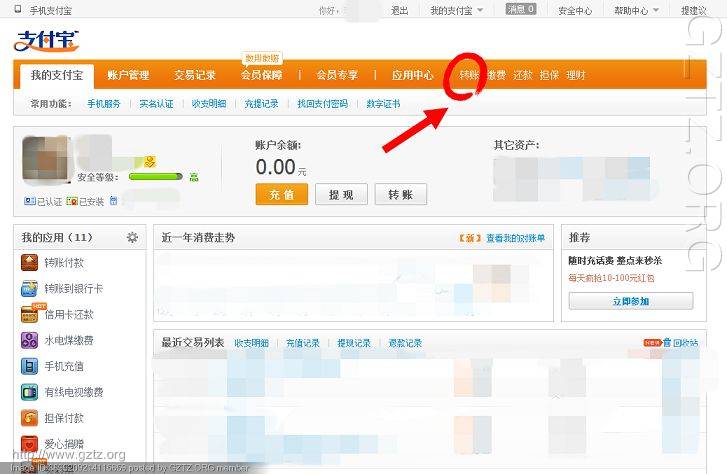Click the 随时充话费 整点来秒杀 headline
Image resolution: width=727 pixels, height=474 pixels.
[x=615, y=261]
